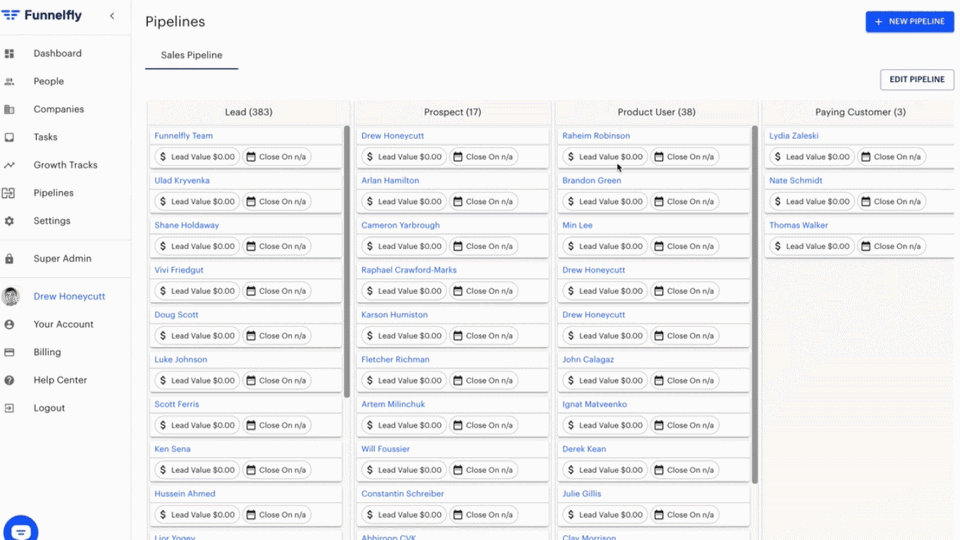Click the Pipelines board icon
Image resolution: width=960 pixels, height=540 pixels.
[x=9, y=193]
